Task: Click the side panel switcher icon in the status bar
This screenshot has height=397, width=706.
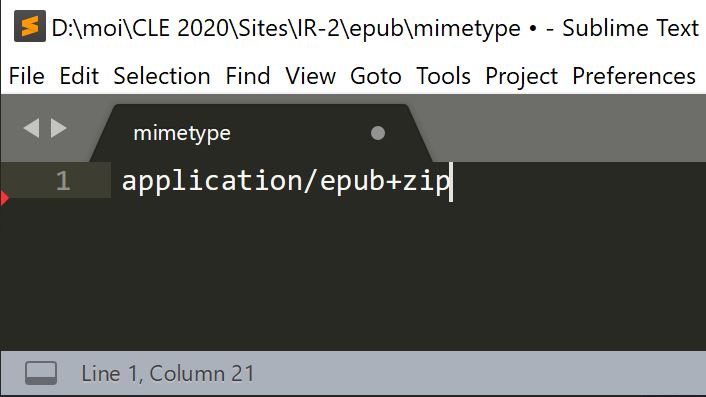Action: coord(41,373)
